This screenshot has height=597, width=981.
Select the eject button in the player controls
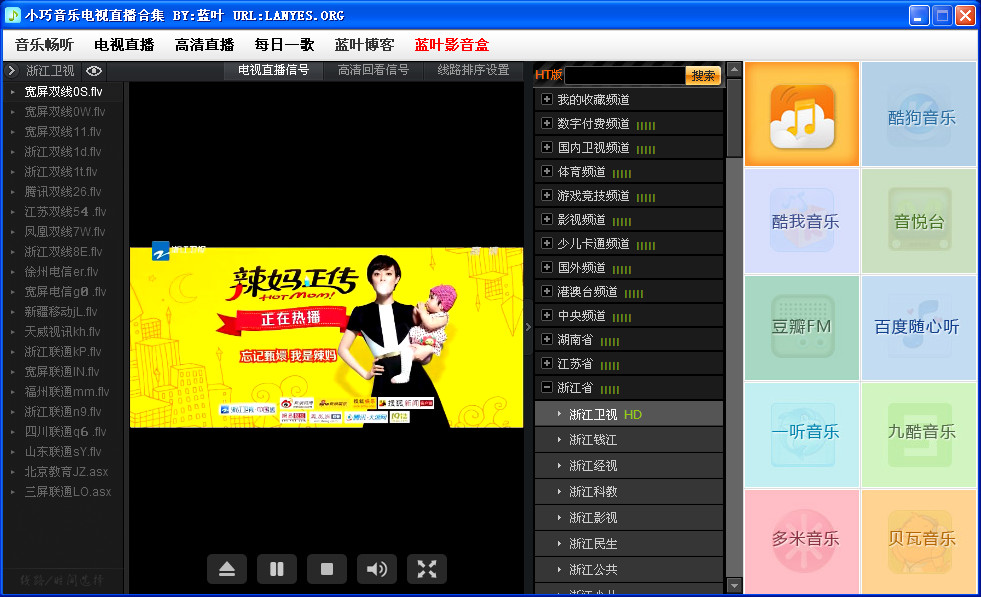(226, 568)
